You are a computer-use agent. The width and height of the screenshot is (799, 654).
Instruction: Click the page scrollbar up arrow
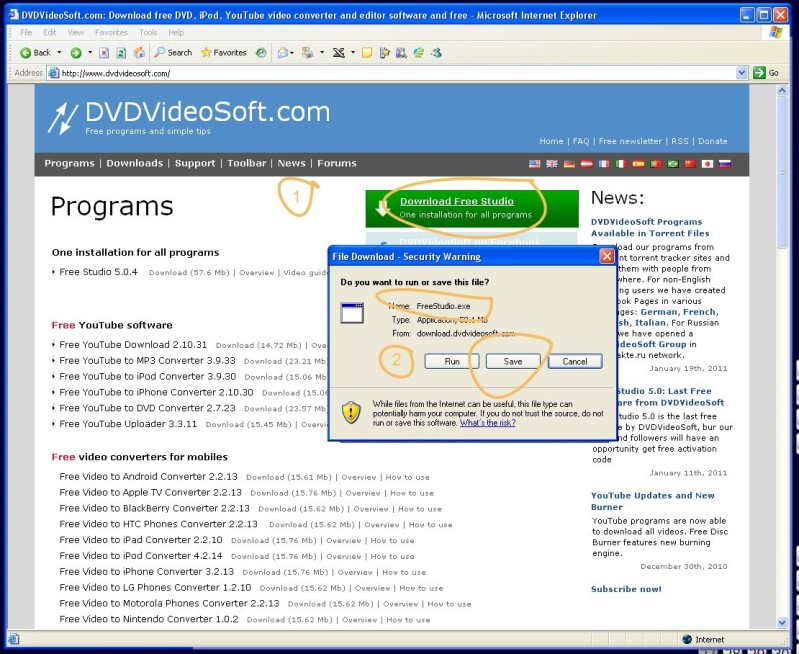click(782, 91)
